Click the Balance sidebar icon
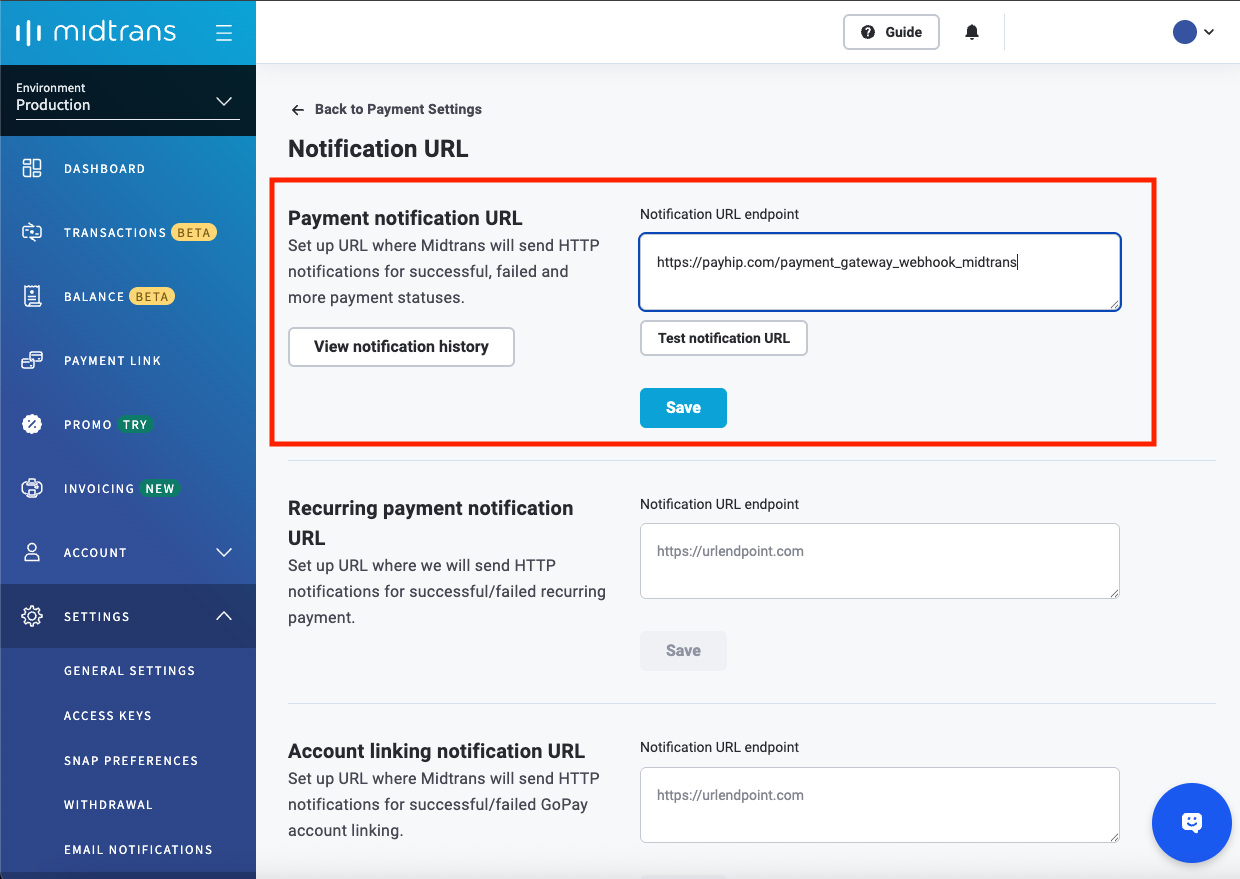Viewport: 1240px width, 879px height. coord(32,296)
